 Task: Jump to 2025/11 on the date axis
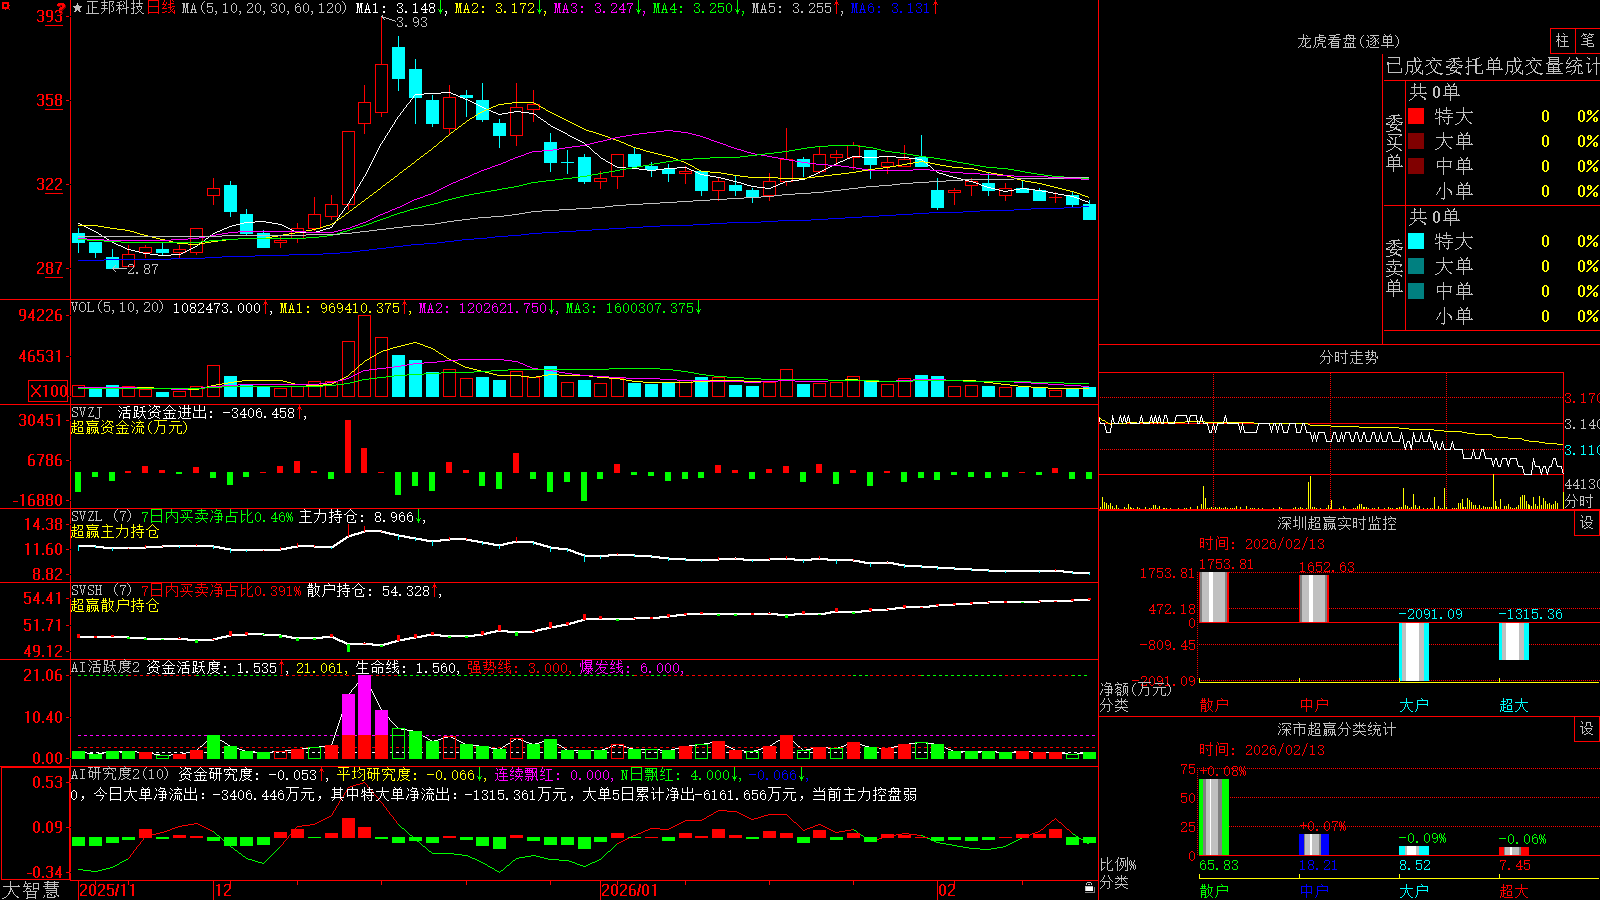tap(107, 890)
